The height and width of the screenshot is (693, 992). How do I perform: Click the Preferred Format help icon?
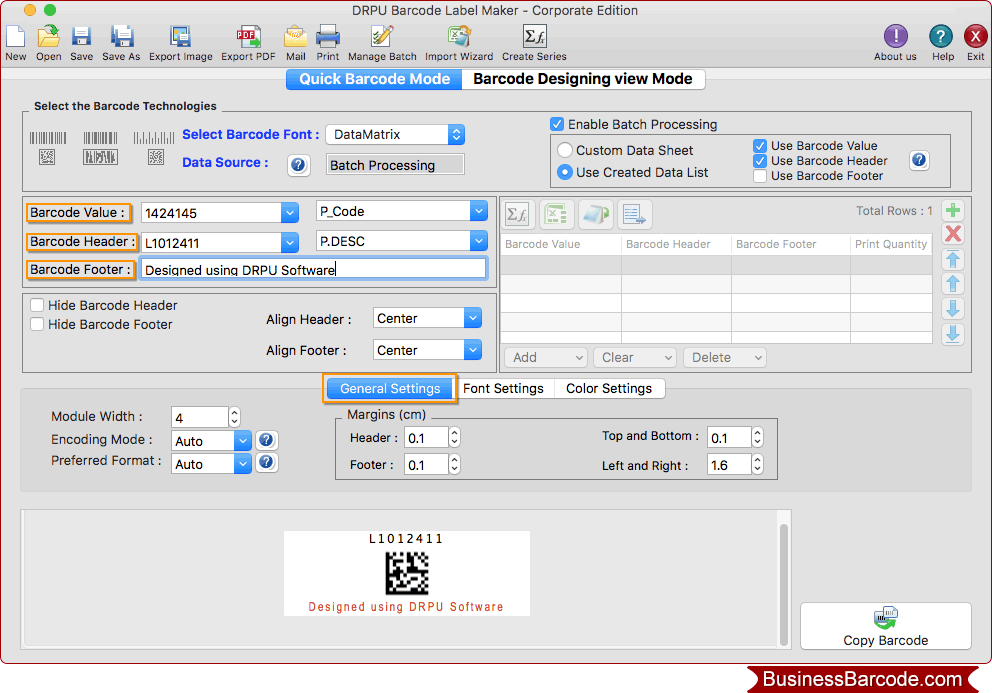266,463
